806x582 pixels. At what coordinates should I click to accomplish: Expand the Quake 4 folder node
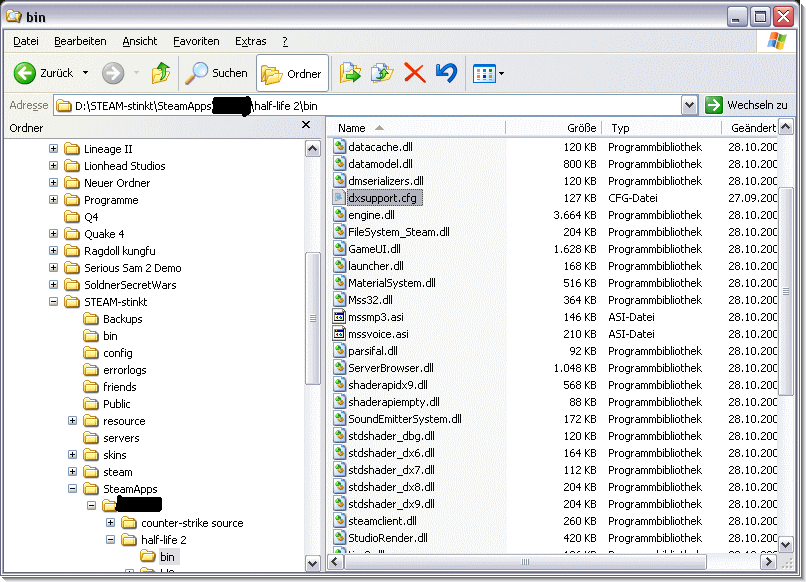click(x=53, y=233)
